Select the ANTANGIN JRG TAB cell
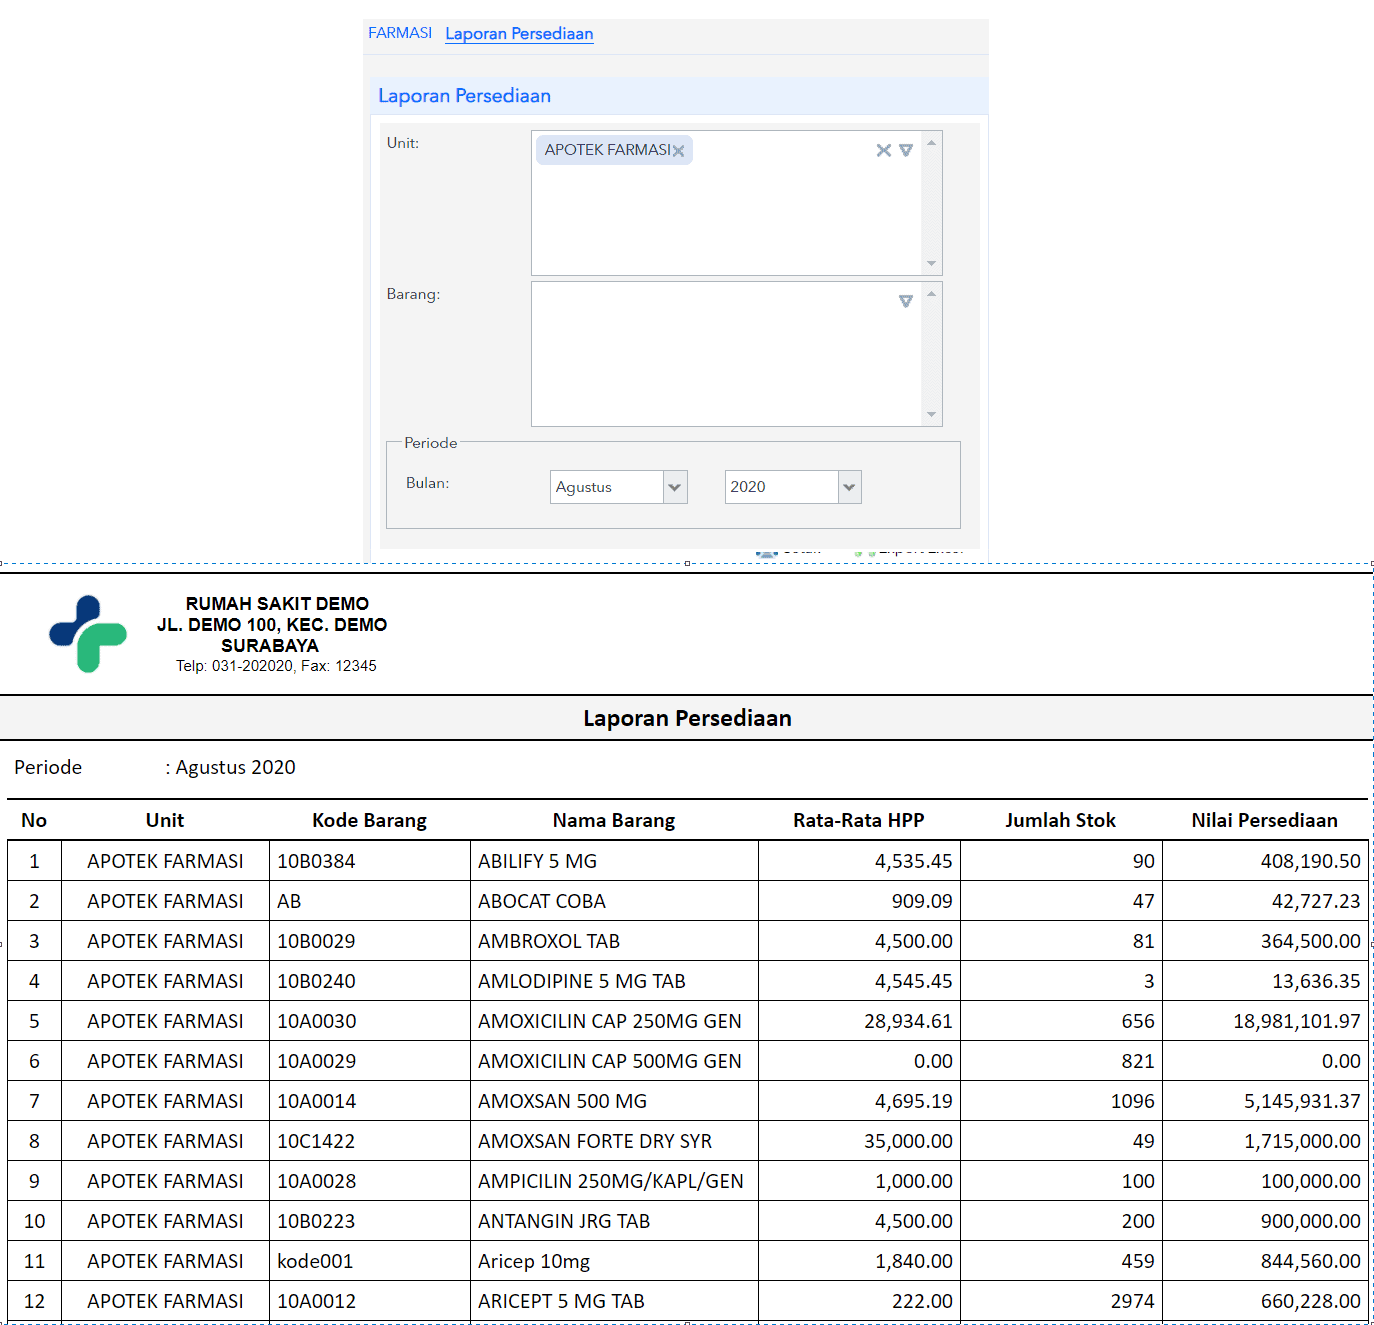This screenshot has height=1325, width=1374. [x=614, y=1221]
